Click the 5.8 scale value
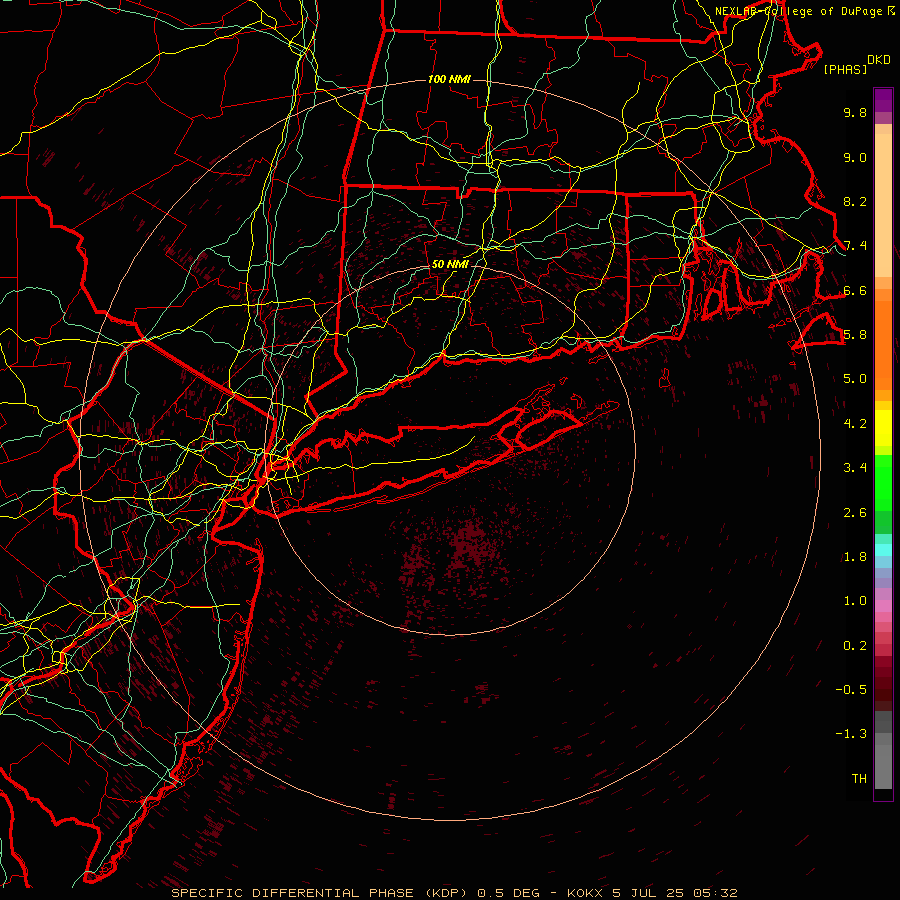Viewport: 900px width, 900px height. tap(855, 335)
